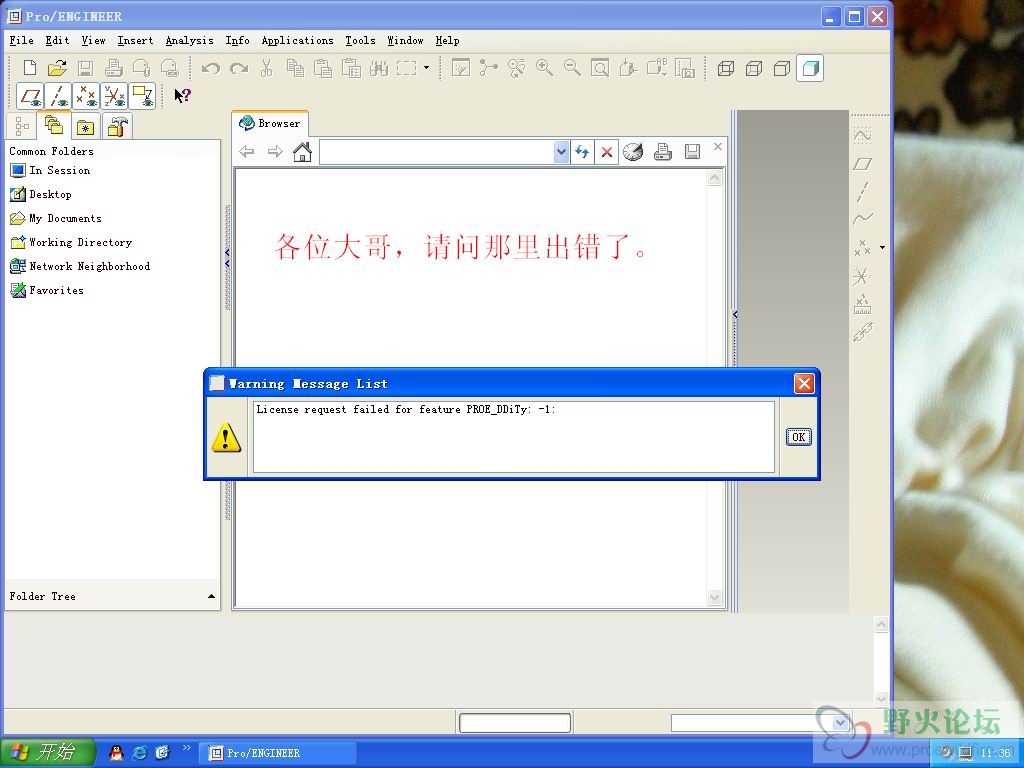
Task: Click the Refit zoom icon
Action: [600, 68]
